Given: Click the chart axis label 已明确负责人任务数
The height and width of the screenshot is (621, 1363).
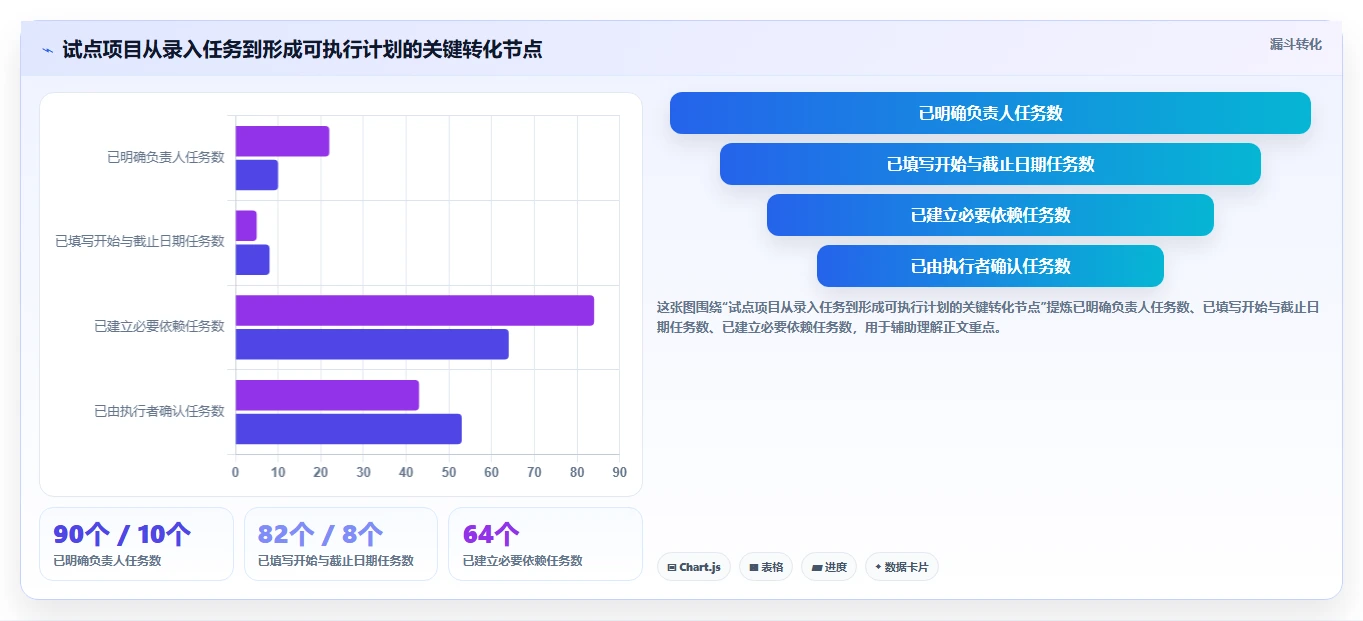Looking at the screenshot, I should click(x=166, y=157).
